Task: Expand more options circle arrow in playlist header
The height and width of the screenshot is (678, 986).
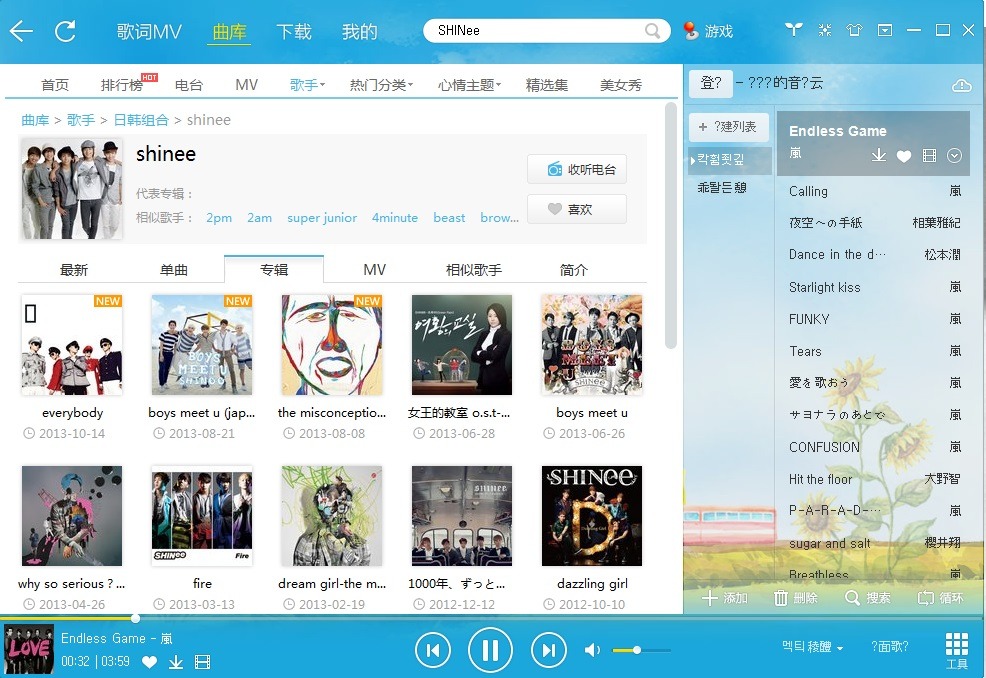Action: click(954, 155)
